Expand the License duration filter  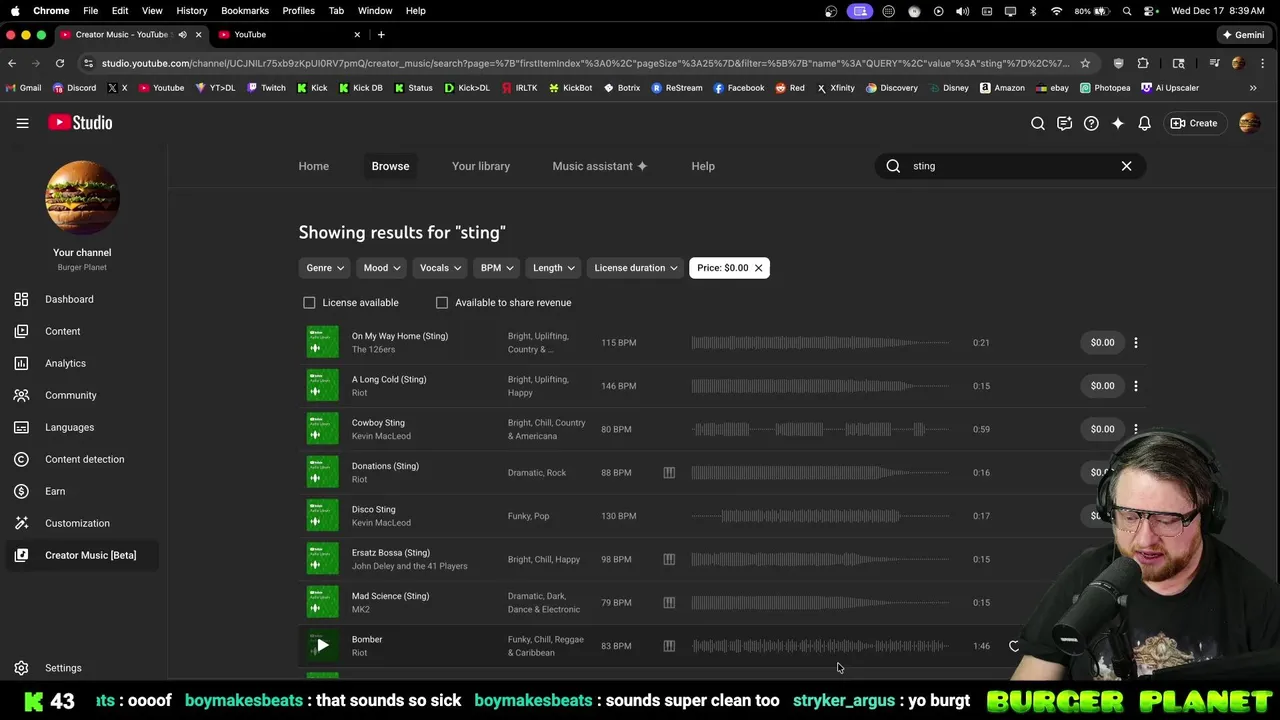tap(636, 268)
